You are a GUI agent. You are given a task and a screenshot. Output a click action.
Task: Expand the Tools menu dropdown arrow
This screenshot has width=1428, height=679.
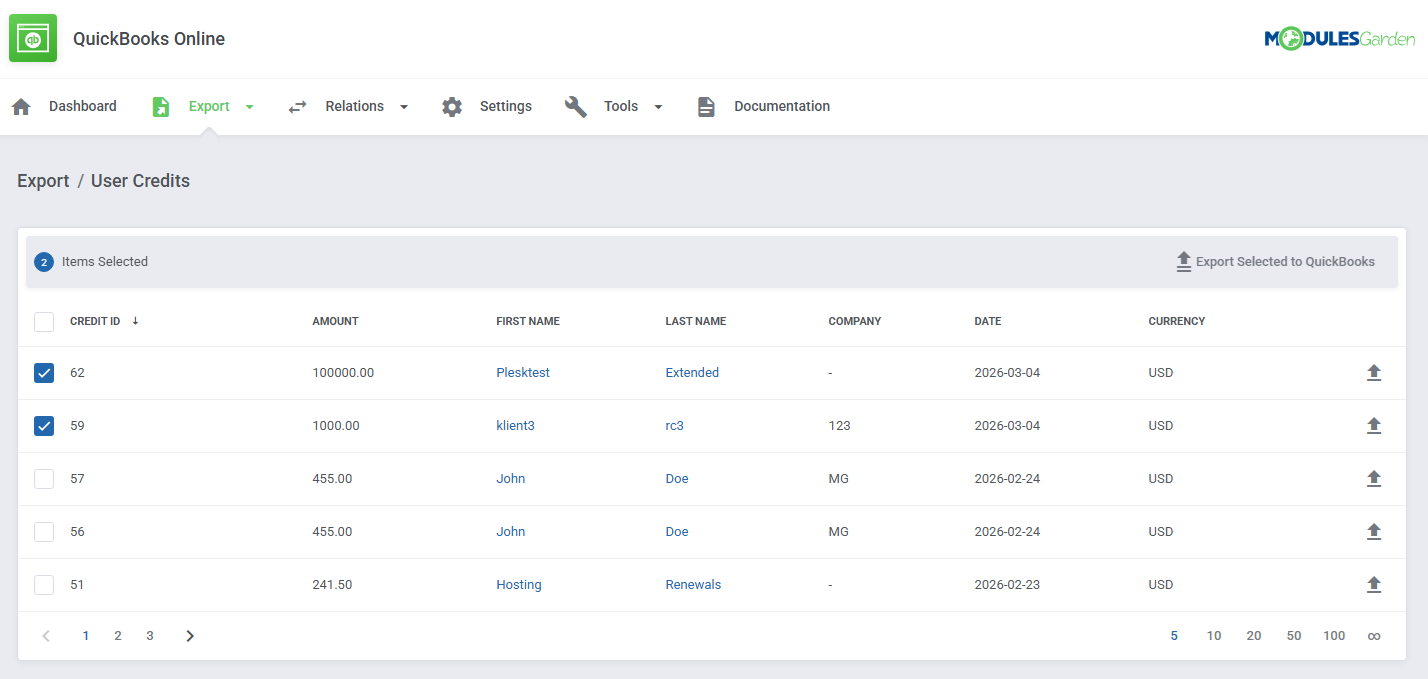(x=658, y=107)
